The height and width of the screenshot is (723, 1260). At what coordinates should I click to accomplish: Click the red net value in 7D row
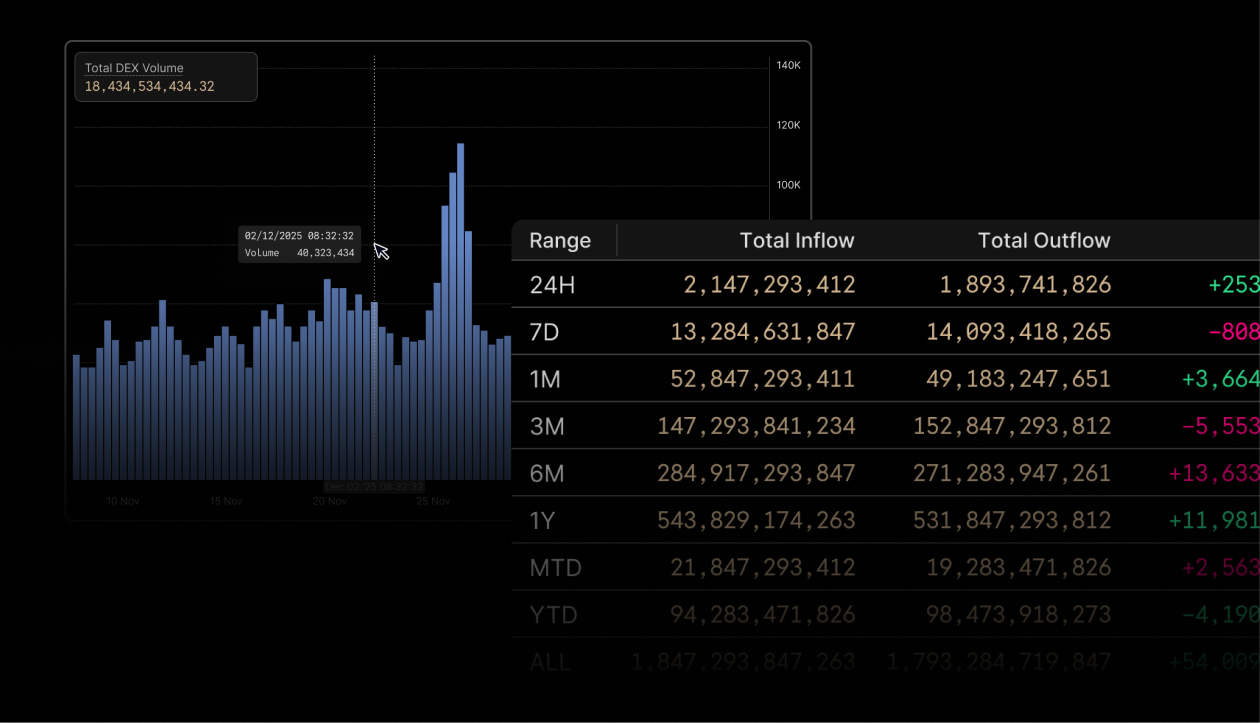point(1234,332)
